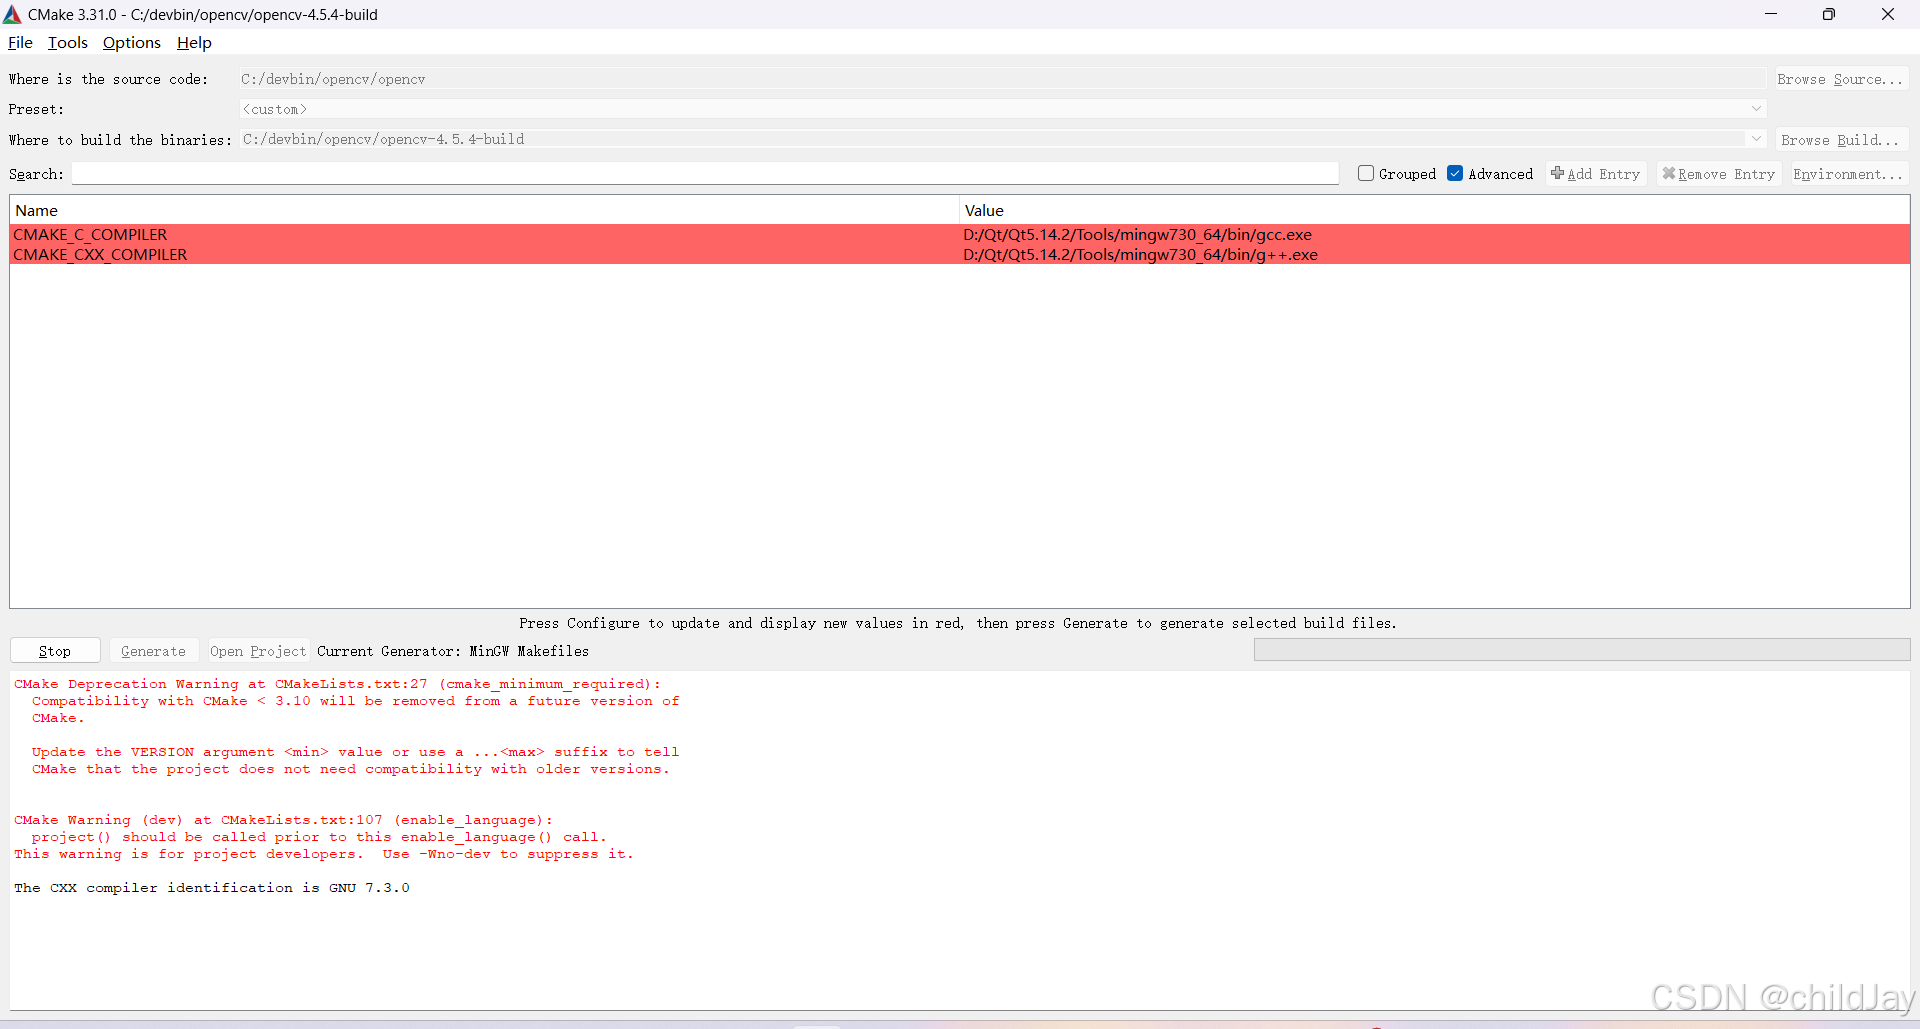Toggle the Grouped checkbox
Image resolution: width=1920 pixels, height=1029 pixels.
pyautogui.click(x=1366, y=173)
